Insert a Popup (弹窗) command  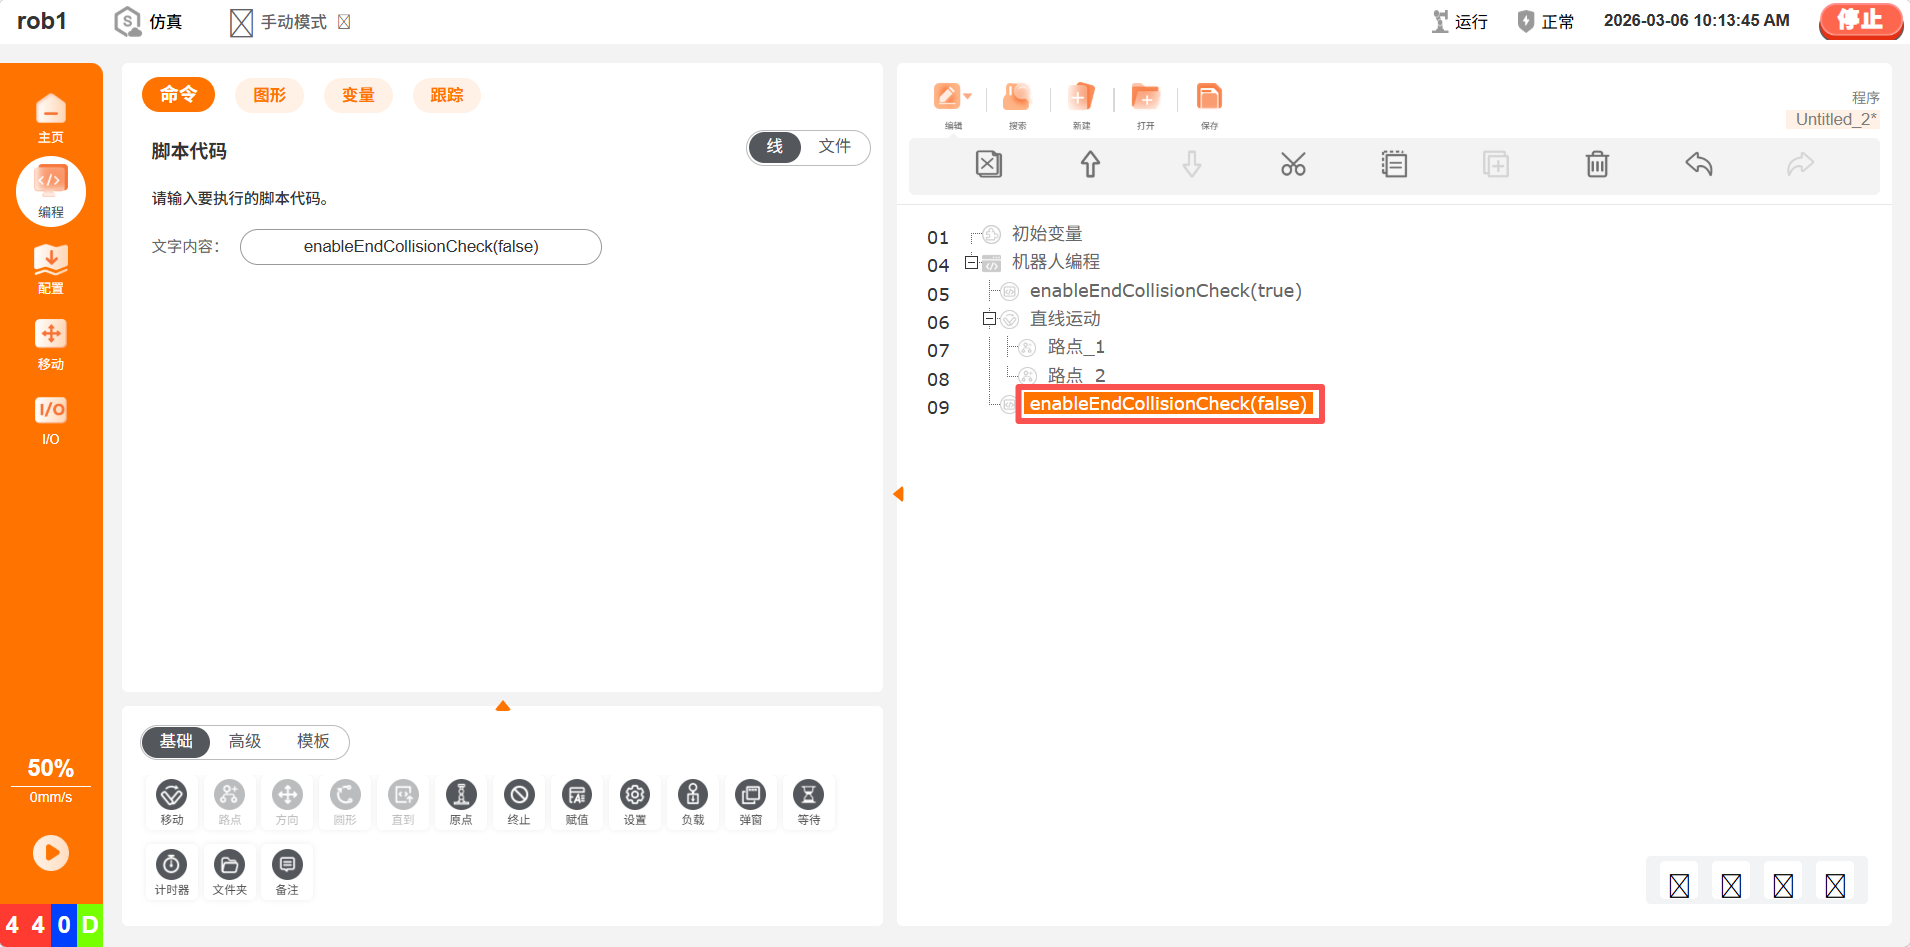tap(750, 801)
